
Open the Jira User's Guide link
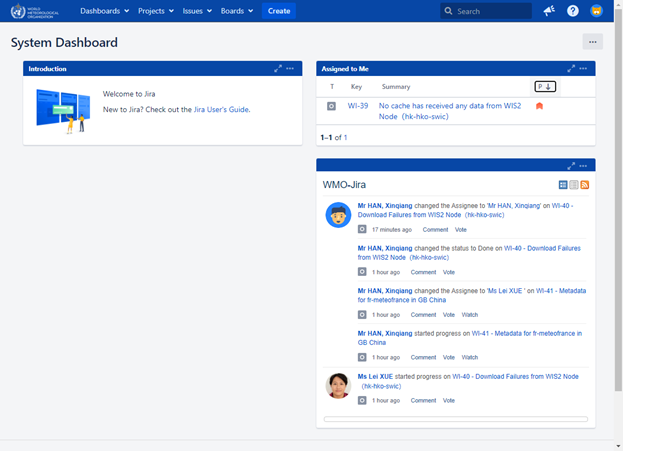tap(221, 109)
